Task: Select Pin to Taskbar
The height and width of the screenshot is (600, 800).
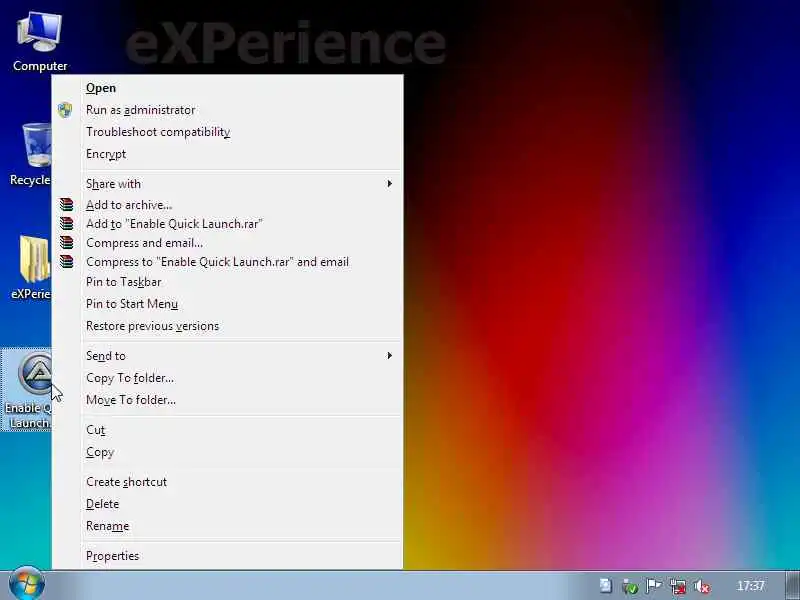Action: [228, 282]
